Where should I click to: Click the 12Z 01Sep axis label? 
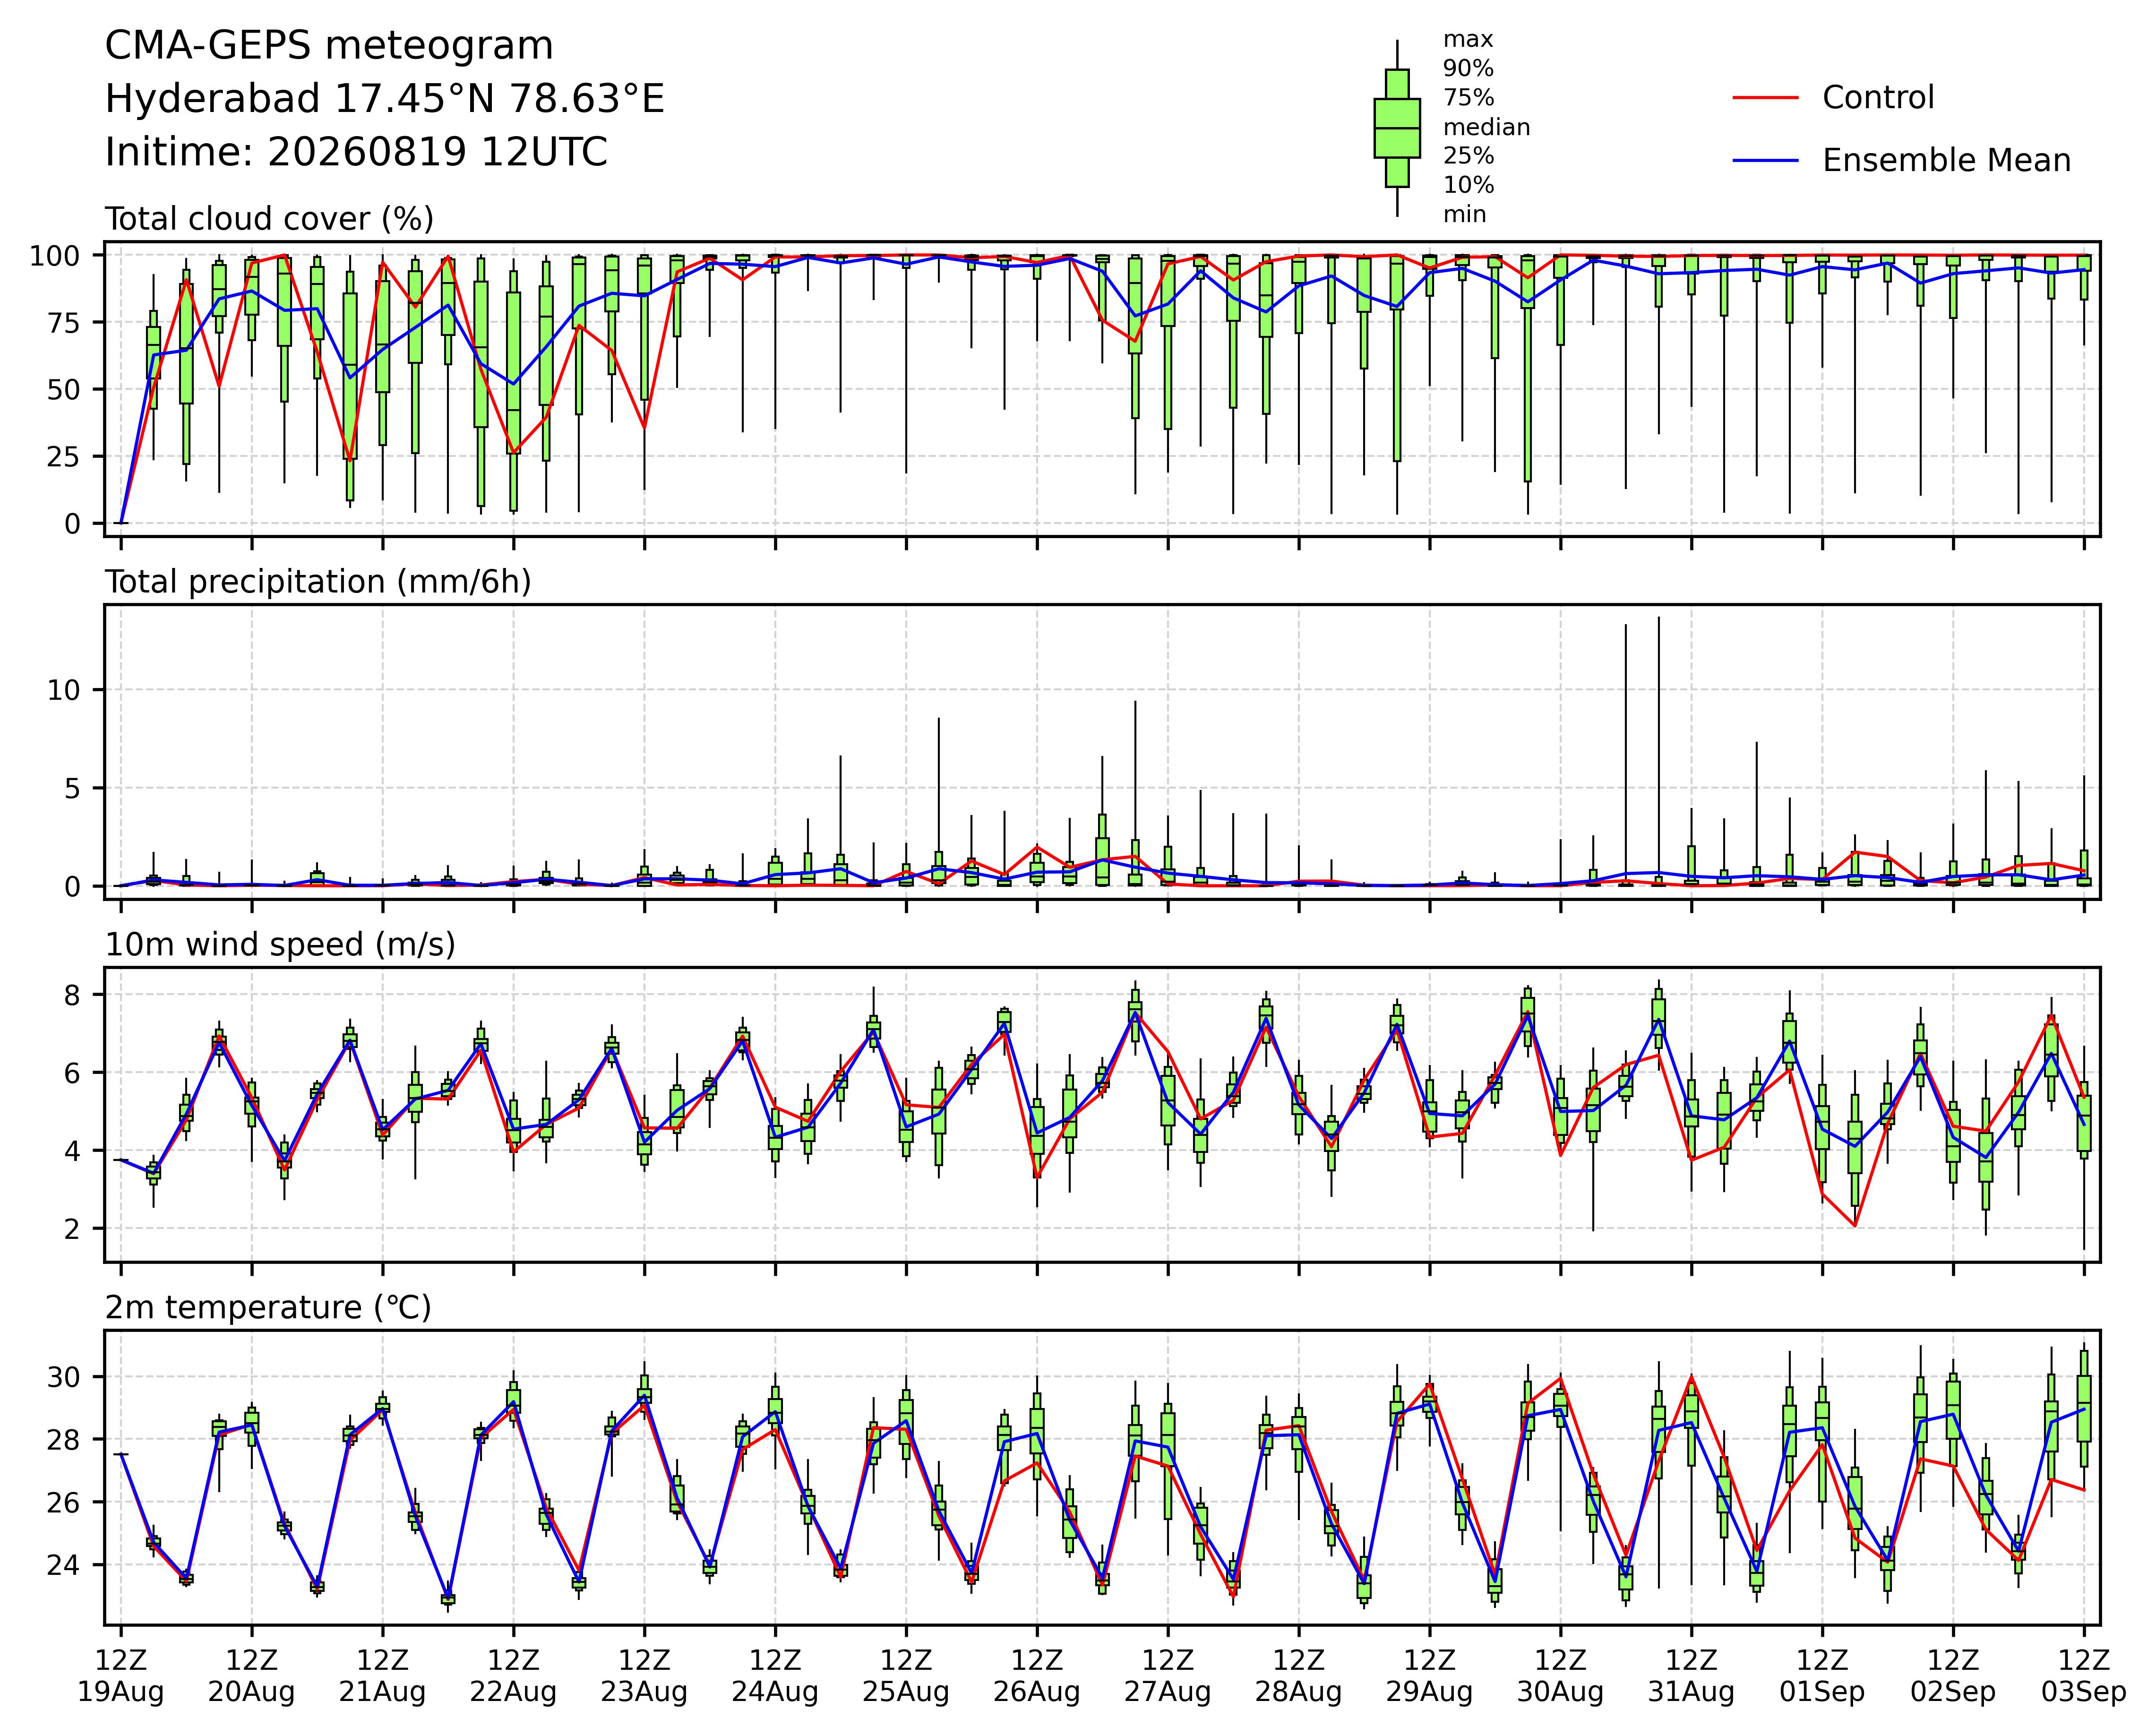(x=1822, y=1678)
